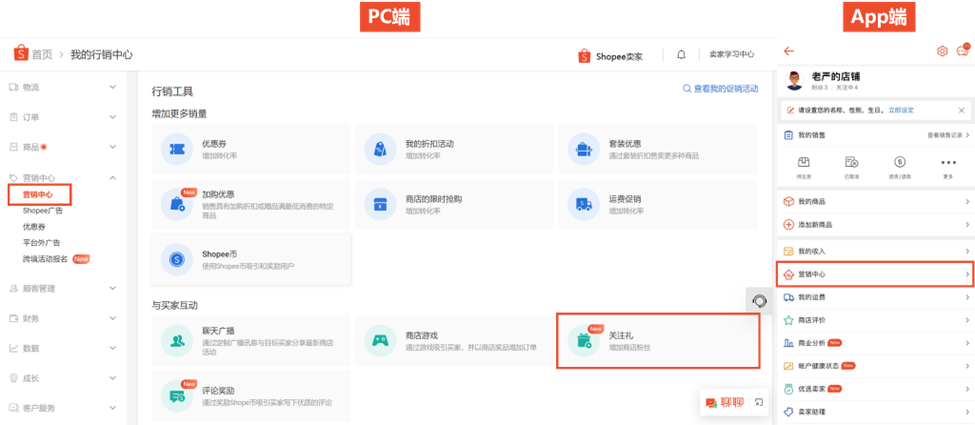Screen dimensions: 975x425
Task: Open settings gear in App panel
Action: coord(941,51)
